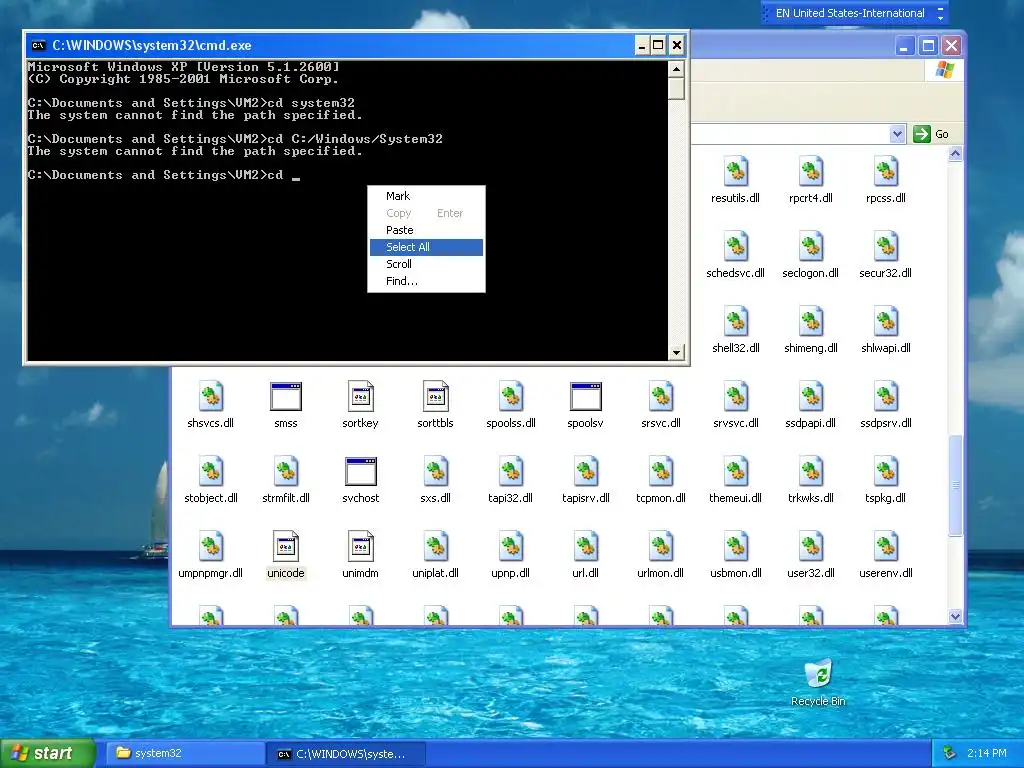
Task: Select the tcpmon.dll file icon
Action: [661, 472]
